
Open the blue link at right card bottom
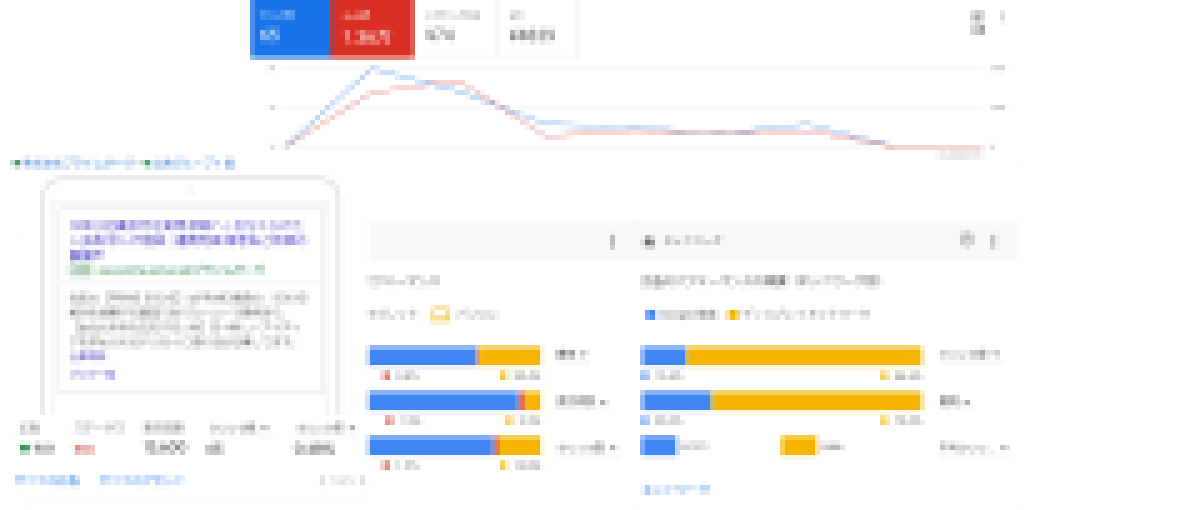[675, 490]
